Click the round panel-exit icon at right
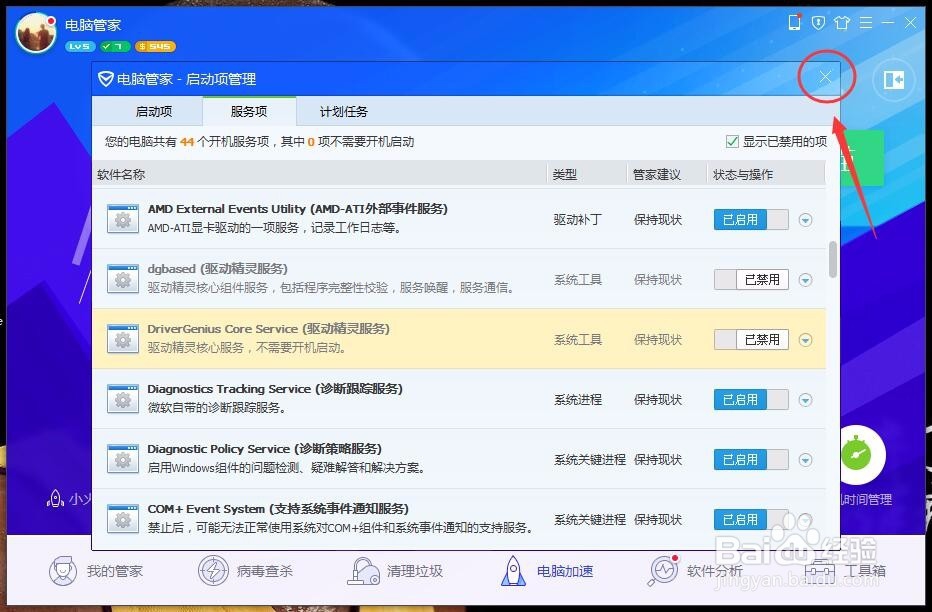 click(894, 80)
